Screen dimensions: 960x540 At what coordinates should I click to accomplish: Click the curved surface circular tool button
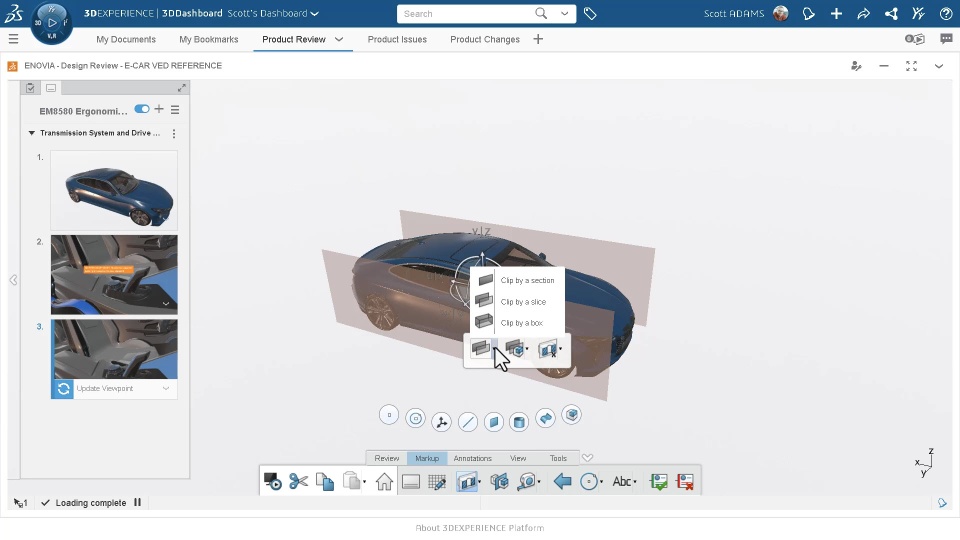(545, 418)
